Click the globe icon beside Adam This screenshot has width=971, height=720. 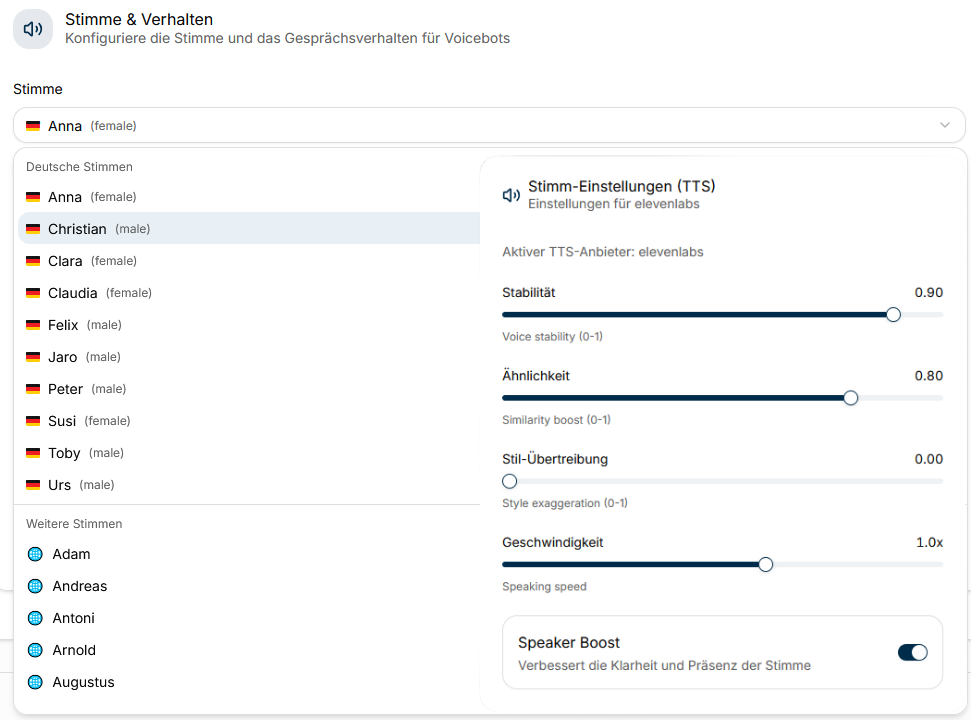pyautogui.click(x=35, y=554)
